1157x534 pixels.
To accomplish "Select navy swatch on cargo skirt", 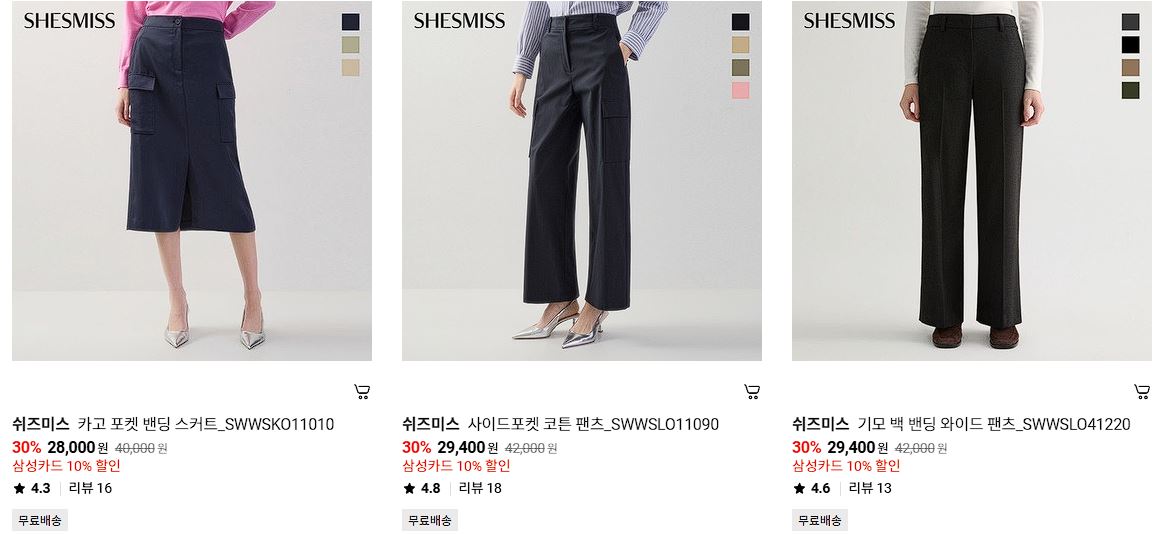I will point(350,22).
